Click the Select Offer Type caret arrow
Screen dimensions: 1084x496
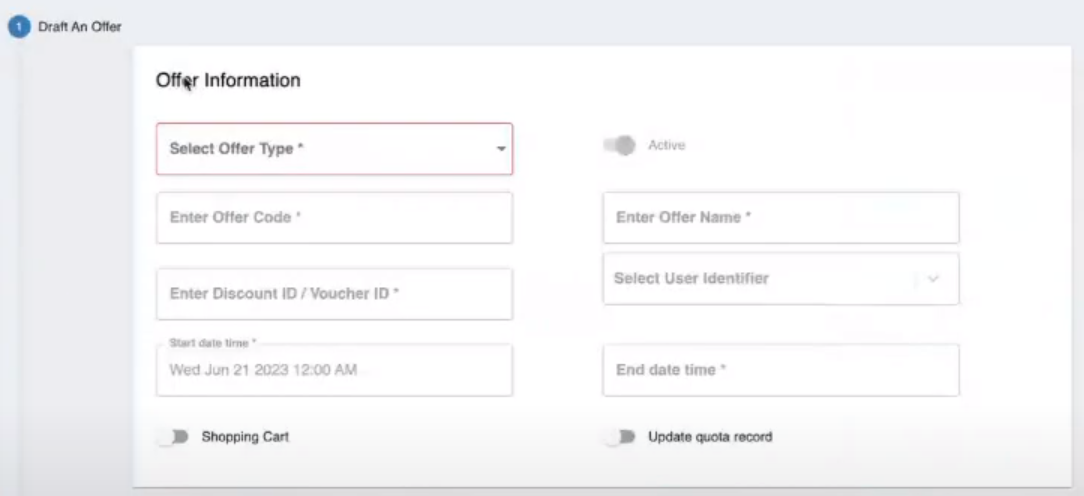click(x=500, y=150)
